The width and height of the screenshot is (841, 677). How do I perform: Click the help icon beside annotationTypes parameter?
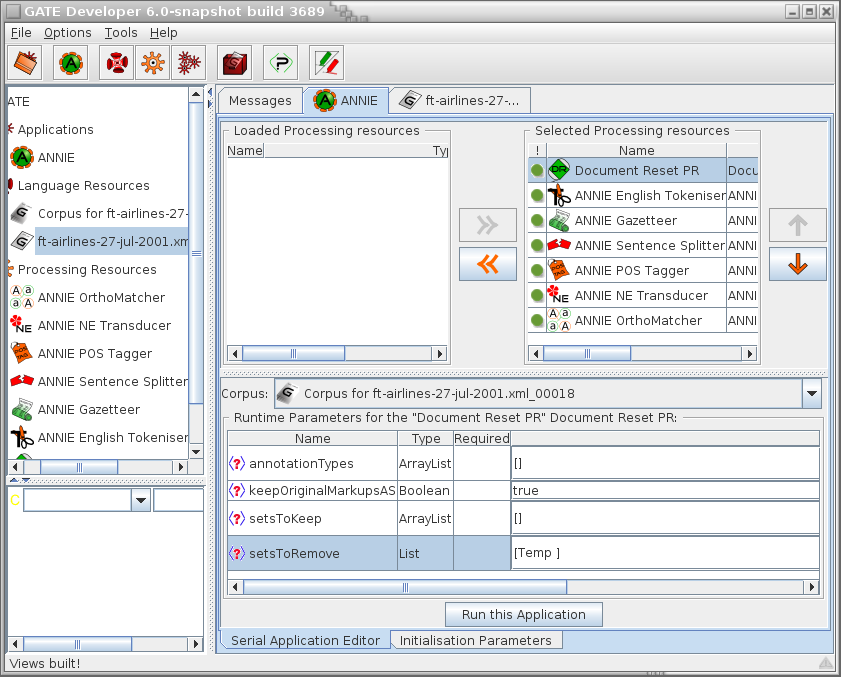tap(237, 463)
